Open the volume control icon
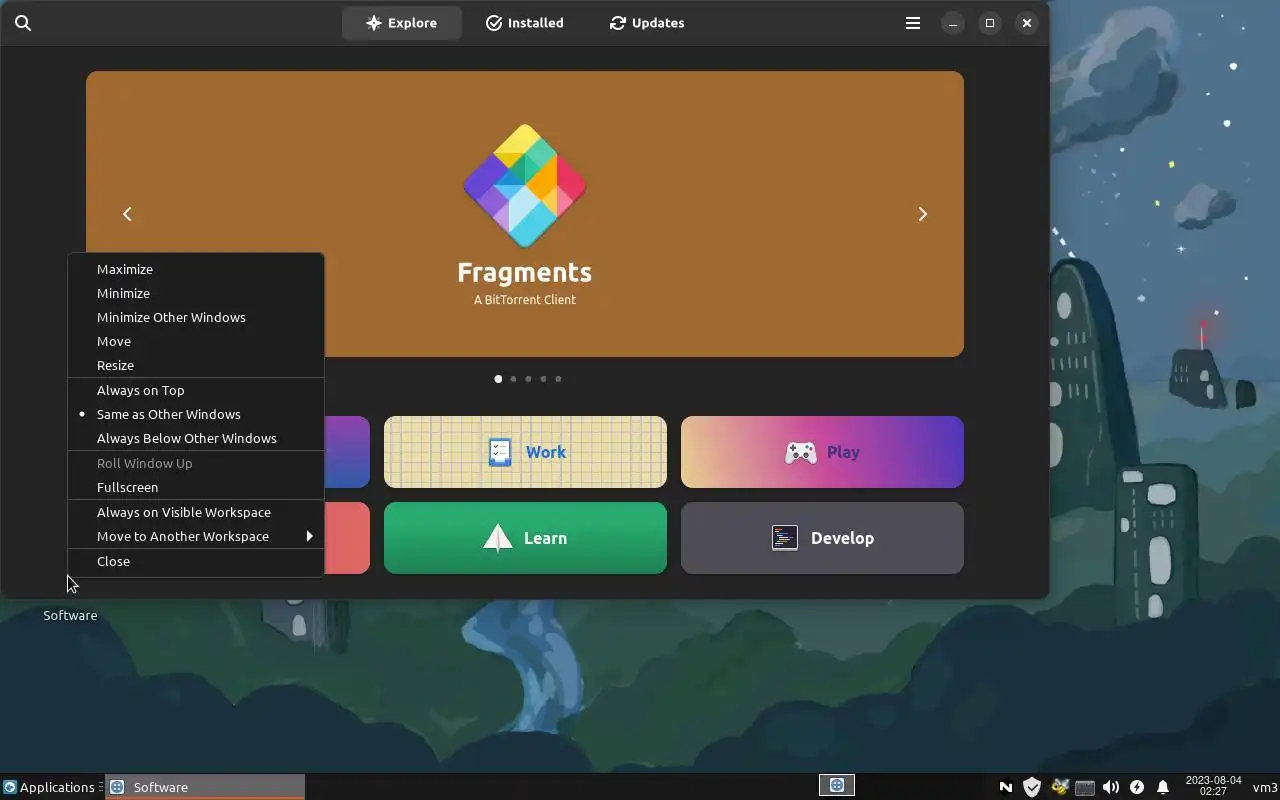Image resolution: width=1280 pixels, height=800 pixels. point(1111,787)
